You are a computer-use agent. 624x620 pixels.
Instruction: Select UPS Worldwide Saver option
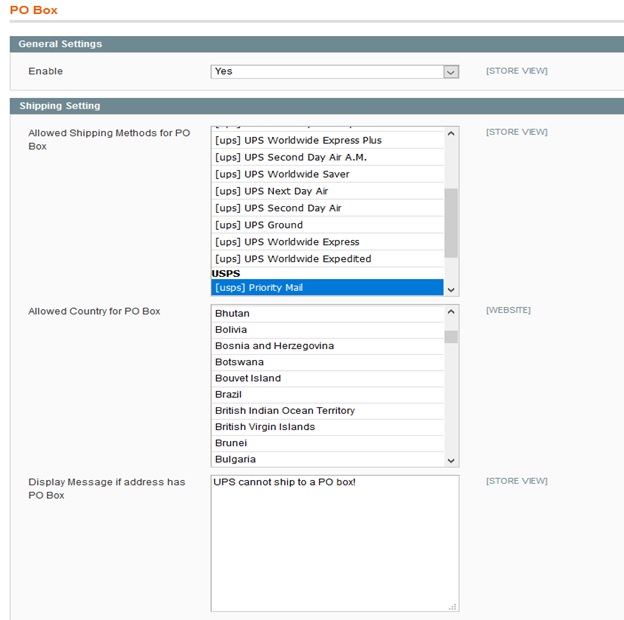pos(328,174)
